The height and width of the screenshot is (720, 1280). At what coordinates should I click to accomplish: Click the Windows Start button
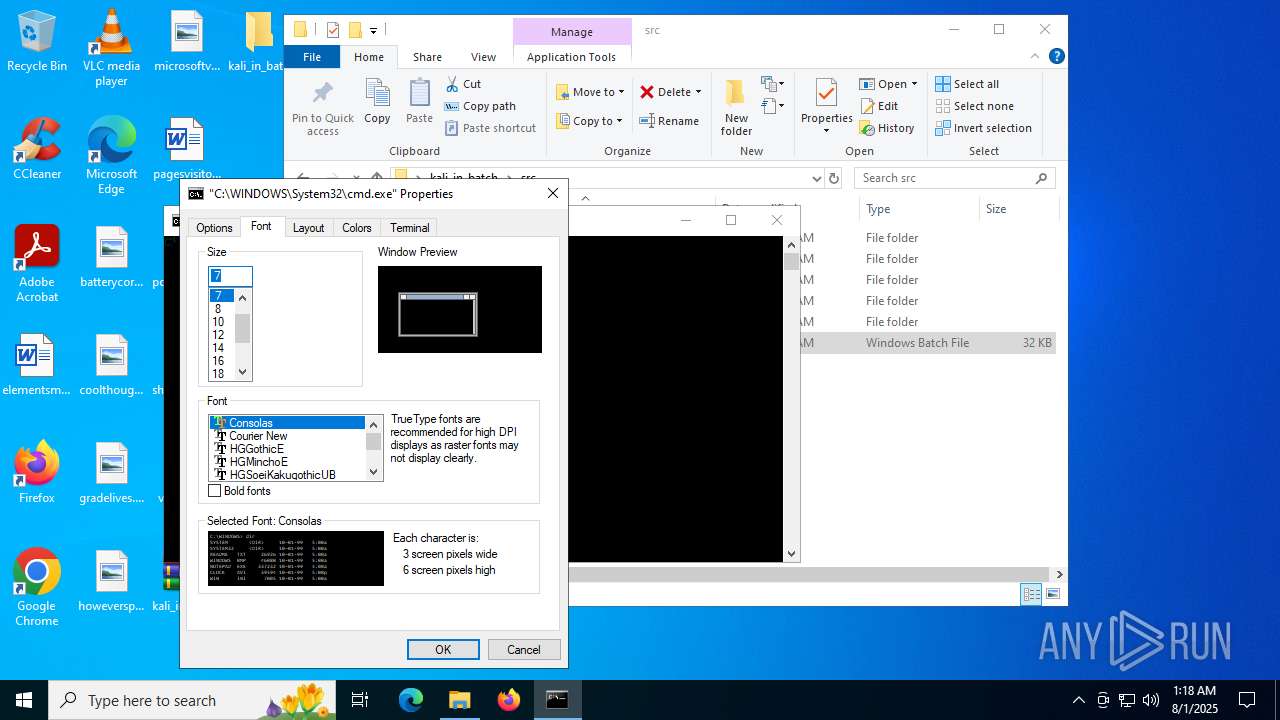[24, 700]
